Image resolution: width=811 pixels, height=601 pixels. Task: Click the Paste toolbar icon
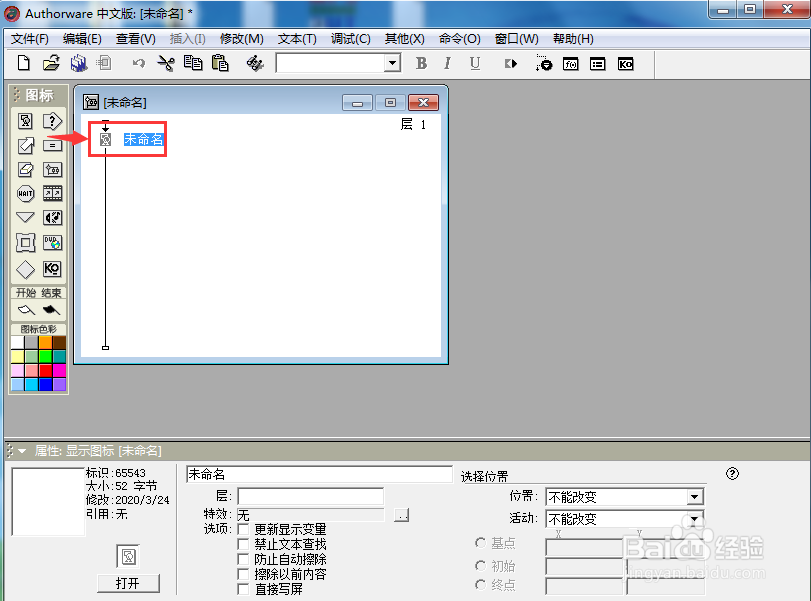point(220,63)
